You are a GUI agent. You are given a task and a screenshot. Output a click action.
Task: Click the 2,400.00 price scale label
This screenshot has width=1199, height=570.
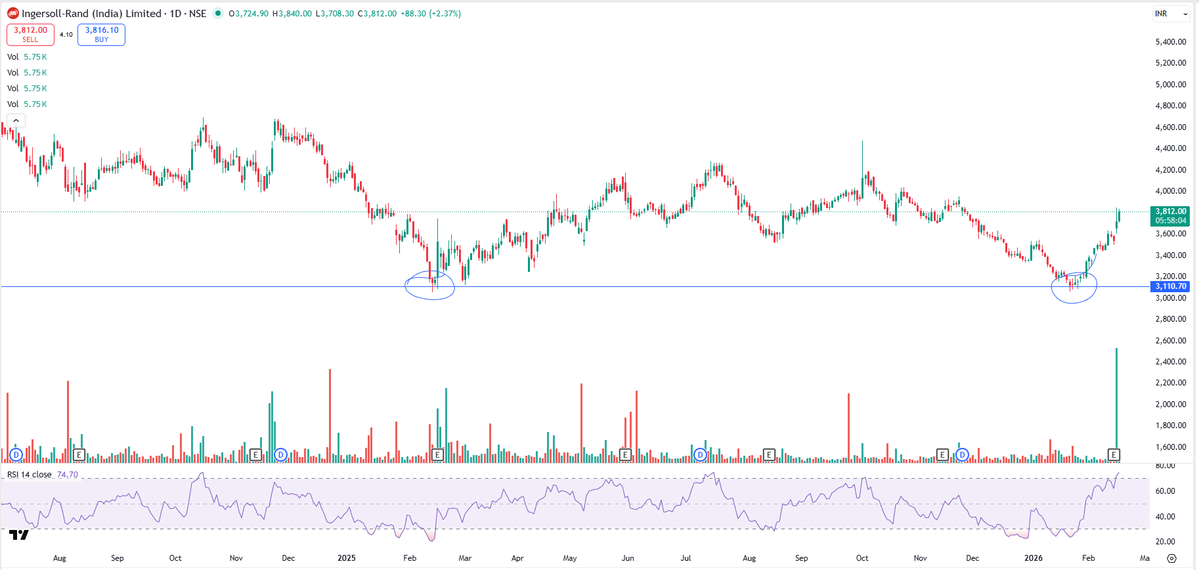[1170, 362]
